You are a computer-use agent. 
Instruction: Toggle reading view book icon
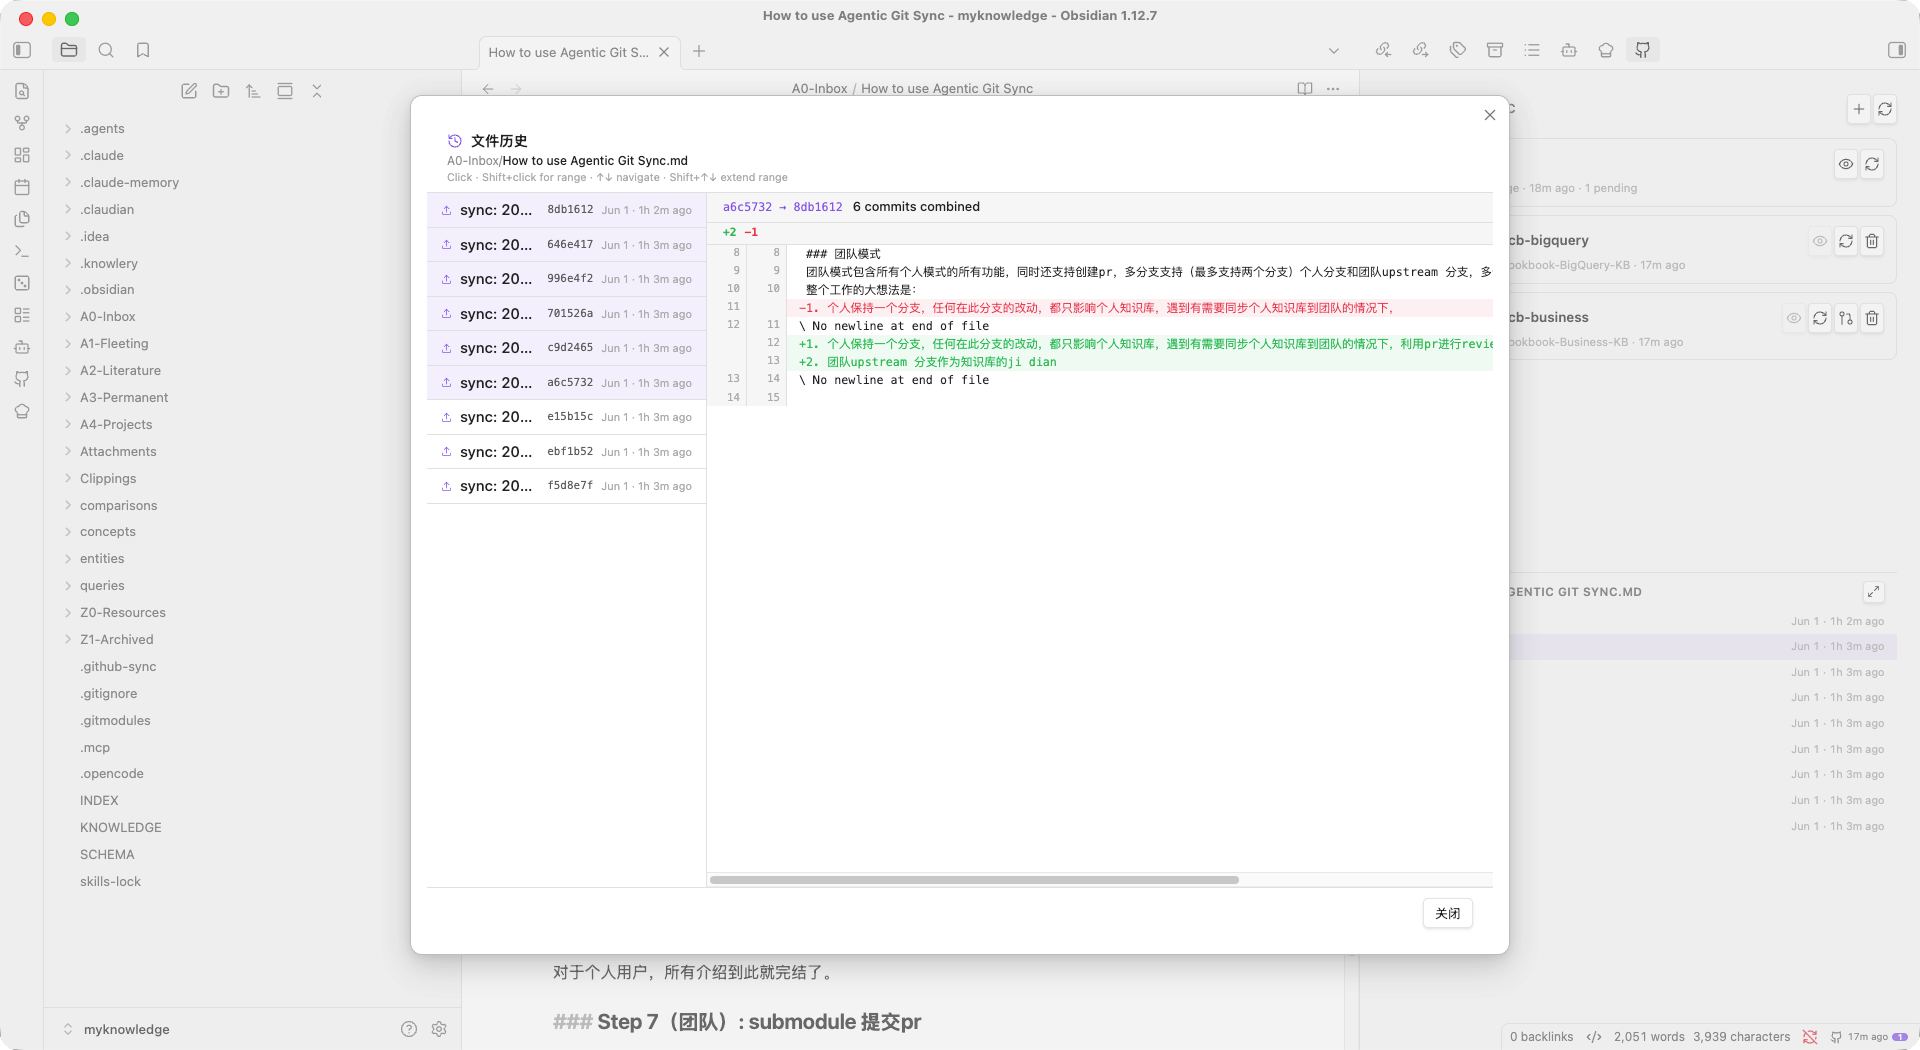point(1305,89)
